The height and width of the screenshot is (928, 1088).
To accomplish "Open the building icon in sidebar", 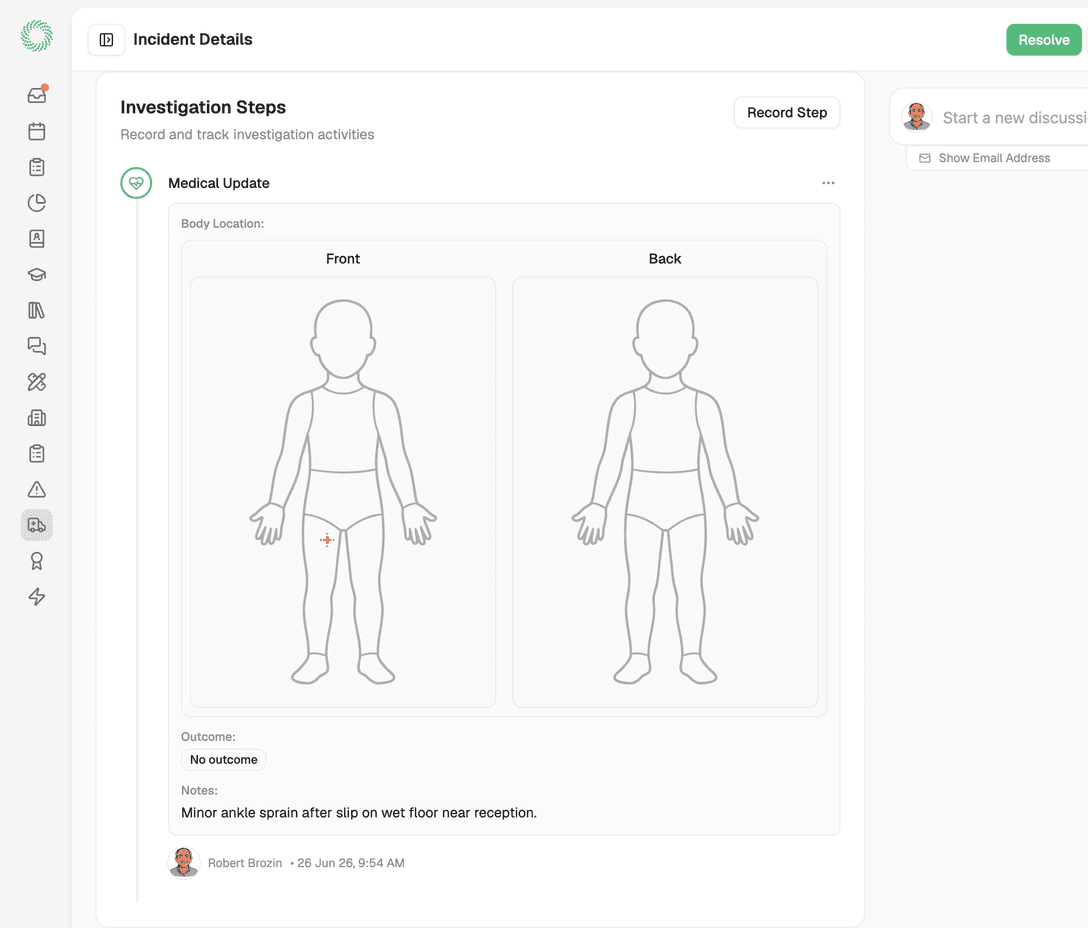I will [37, 418].
